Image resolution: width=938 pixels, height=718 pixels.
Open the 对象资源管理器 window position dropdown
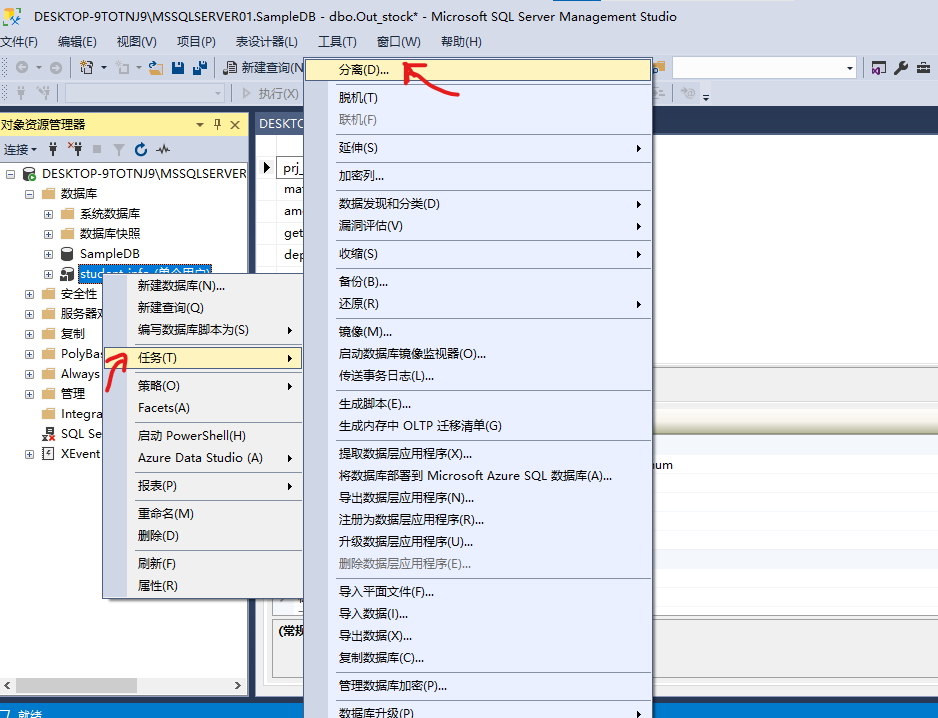point(200,124)
